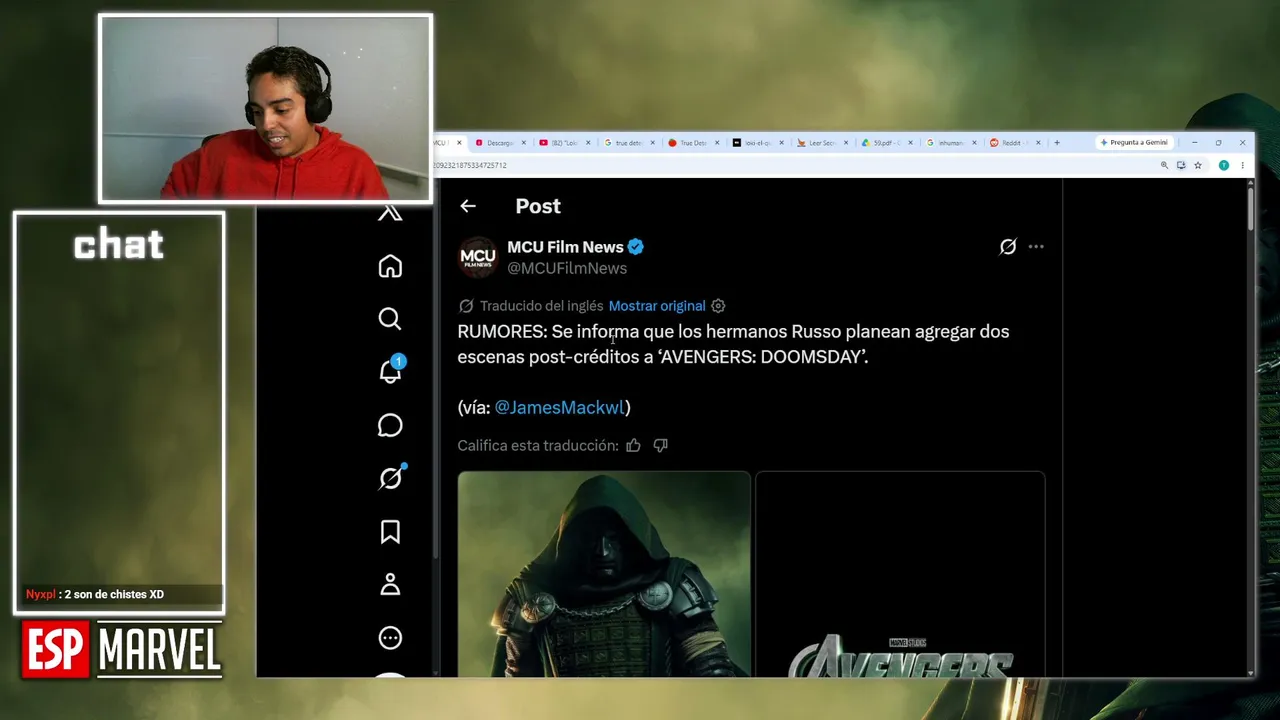Click the MCU Film News profile avatar
Viewport: 1280px width, 720px height.
pos(477,257)
